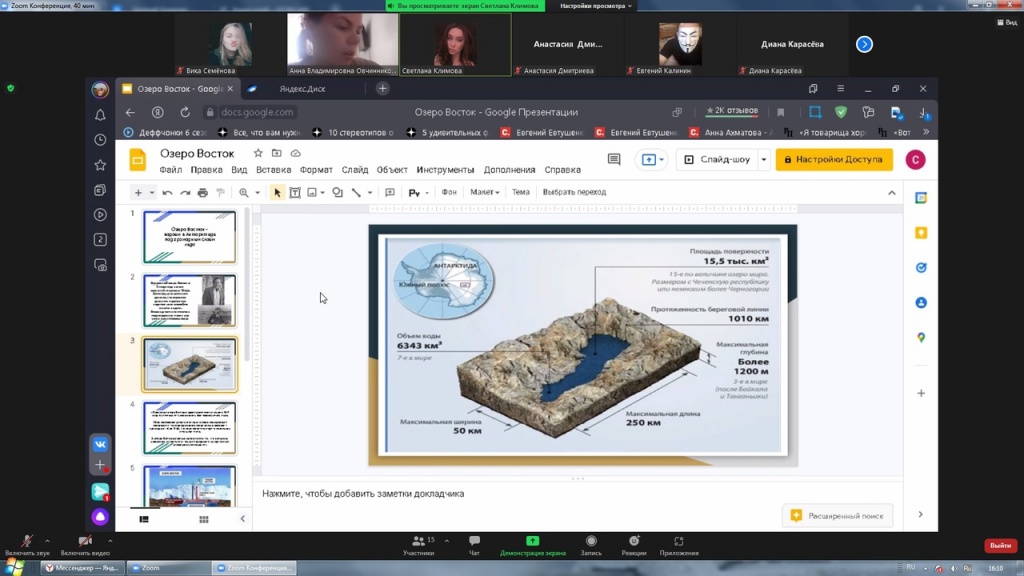Expand the zoom level dropdown
This screenshot has width=1024, height=576.
pos(257,193)
